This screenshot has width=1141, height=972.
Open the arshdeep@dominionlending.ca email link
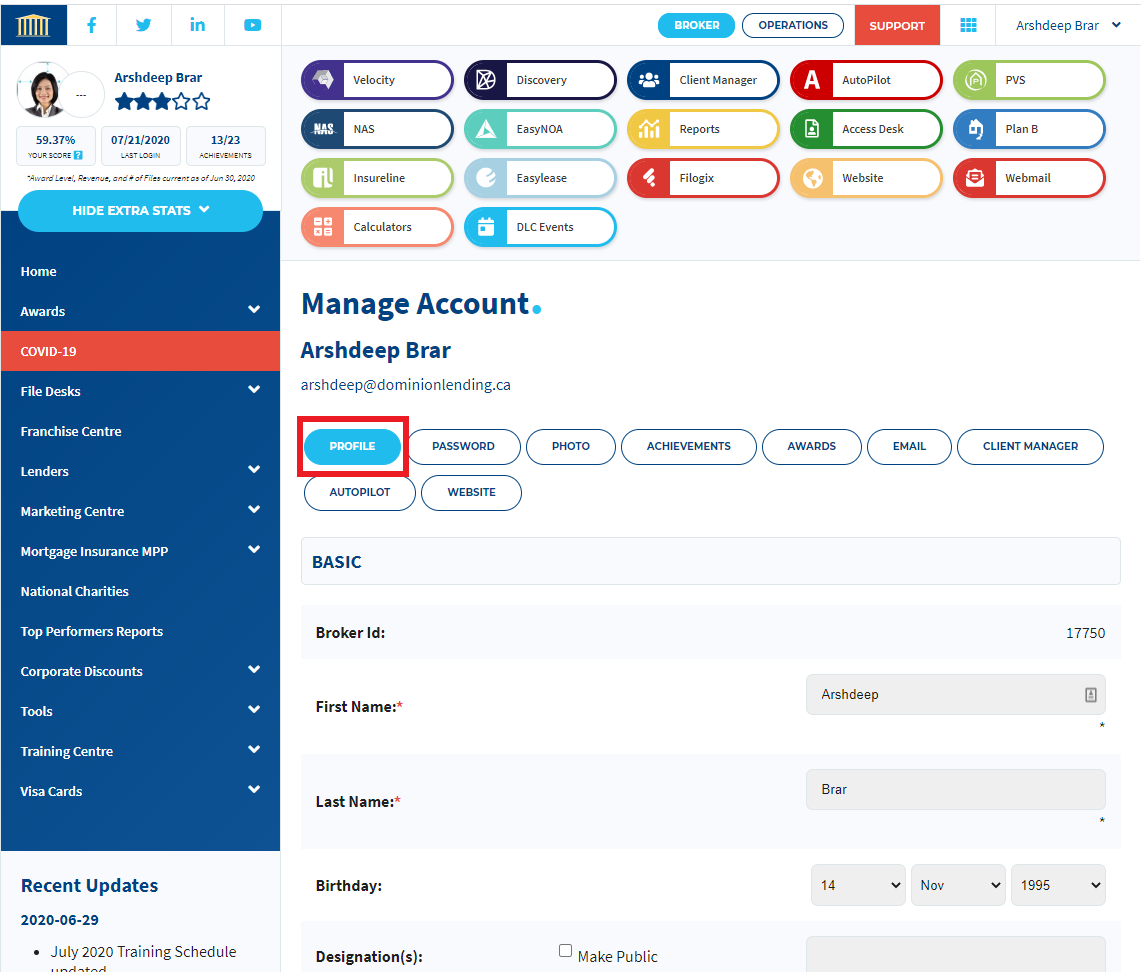click(404, 384)
